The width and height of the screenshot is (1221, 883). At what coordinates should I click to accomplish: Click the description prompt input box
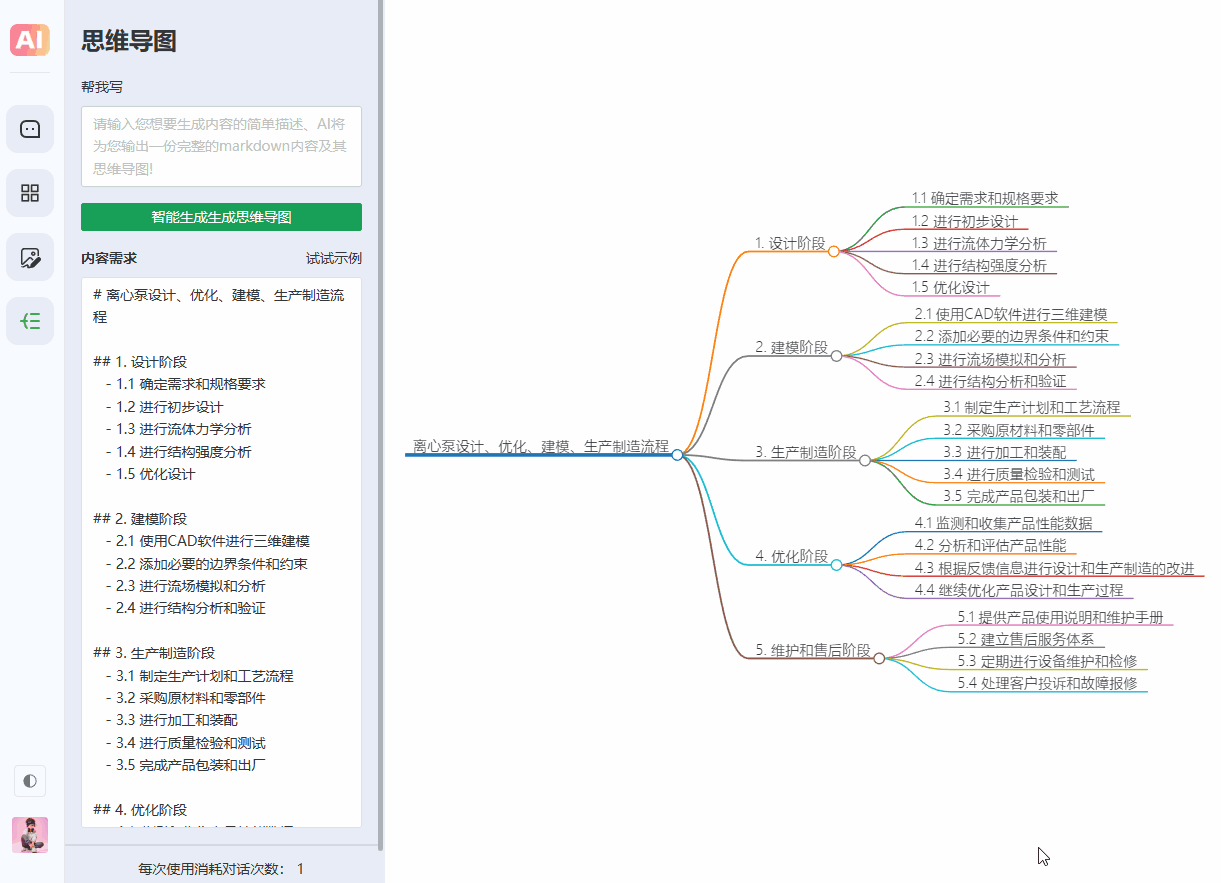(221, 146)
